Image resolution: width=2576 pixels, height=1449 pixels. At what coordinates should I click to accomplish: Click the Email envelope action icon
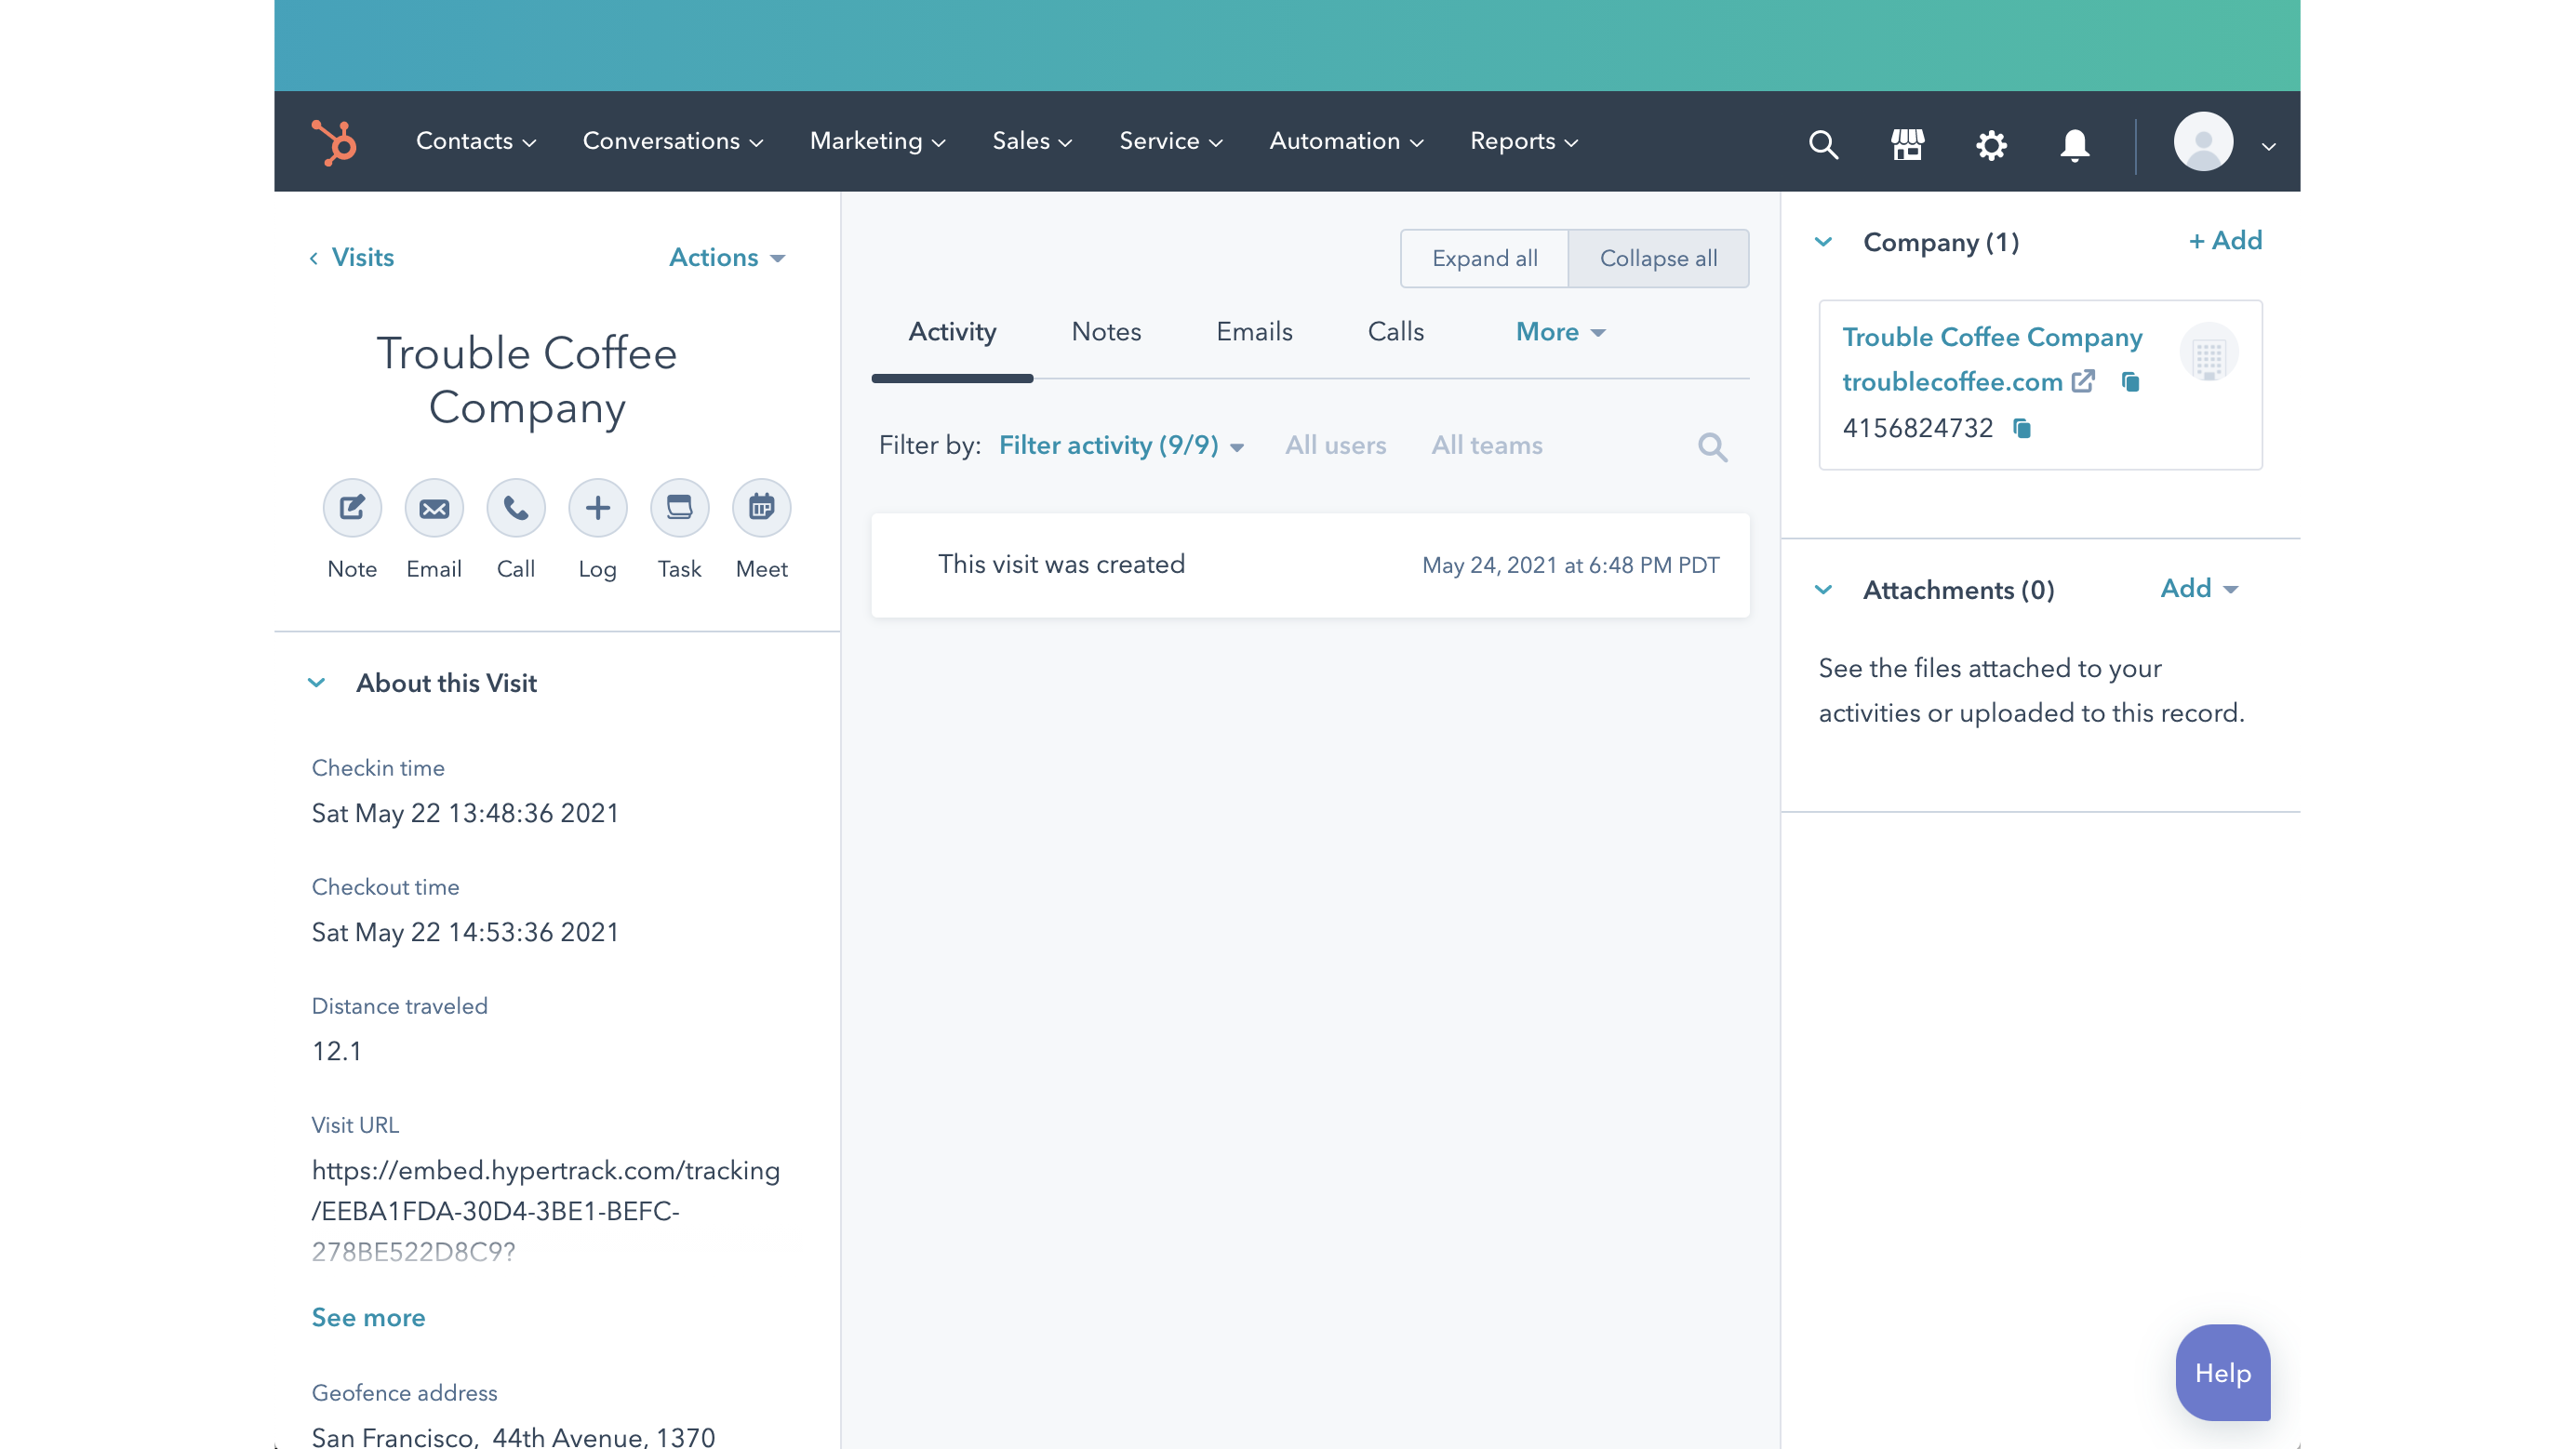(434, 508)
